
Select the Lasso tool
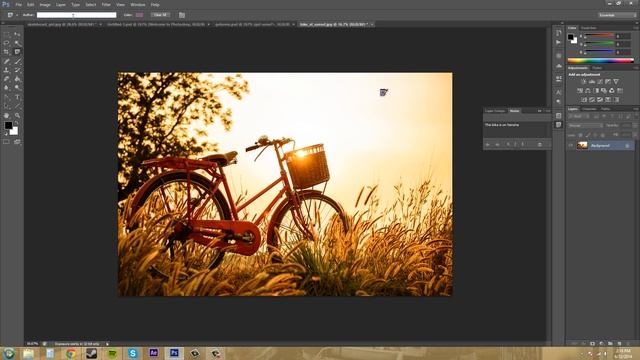click(7, 43)
